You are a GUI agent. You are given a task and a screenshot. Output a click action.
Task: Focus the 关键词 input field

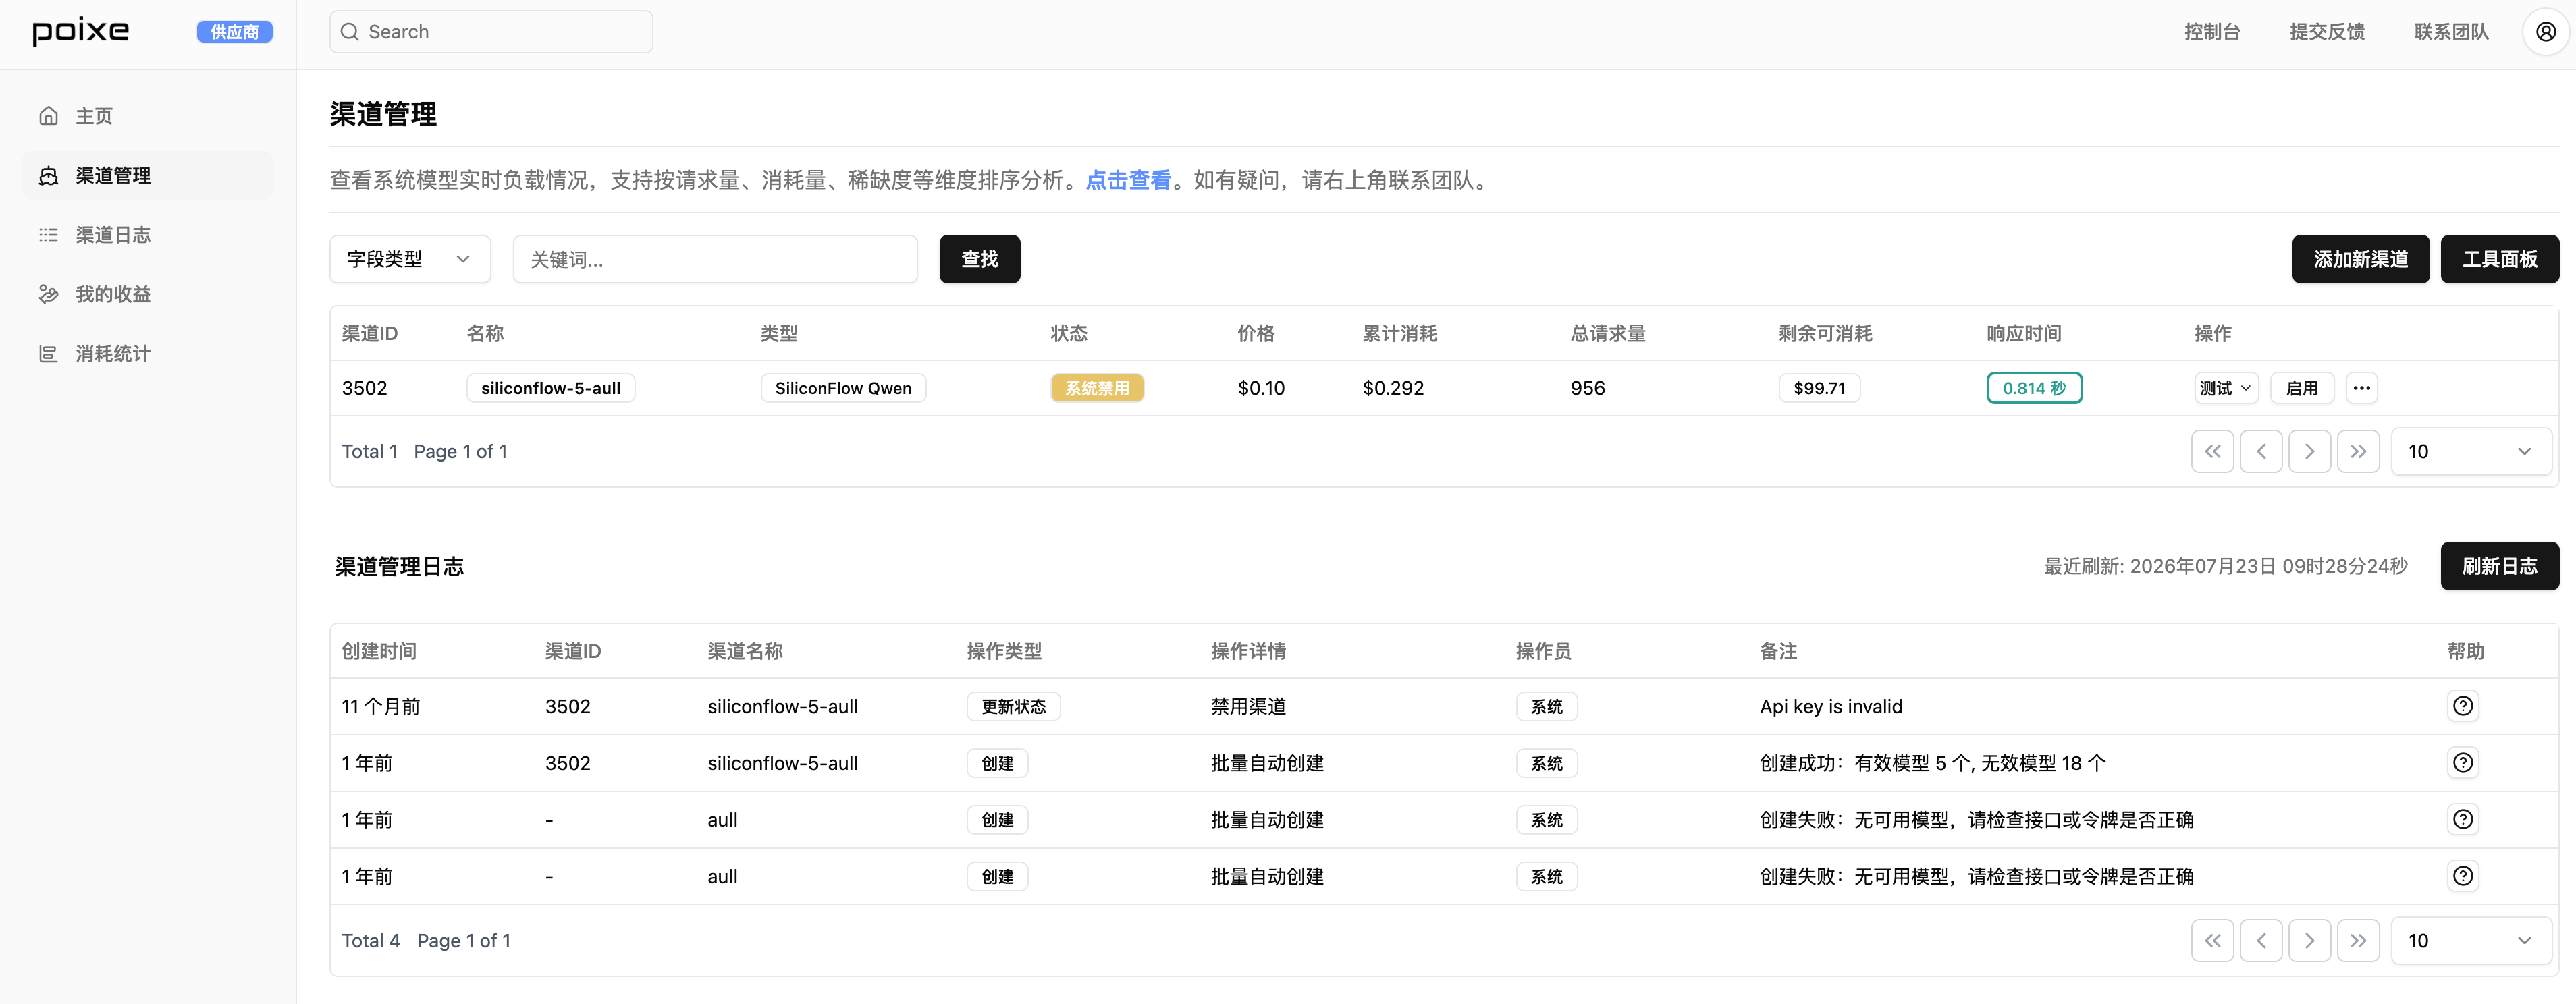coord(715,260)
